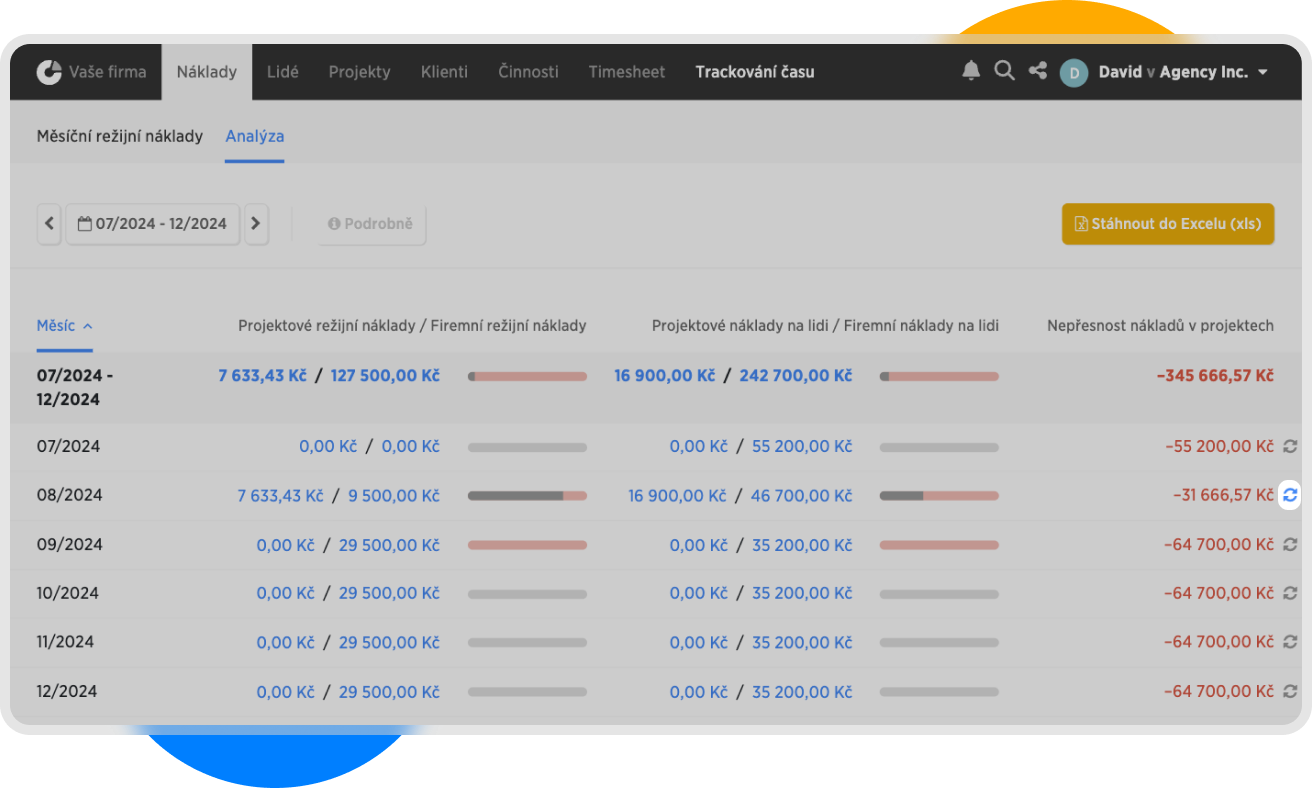Go to next period with right arrow
Viewport: 1312px width, 788px height.
(x=256, y=224)
